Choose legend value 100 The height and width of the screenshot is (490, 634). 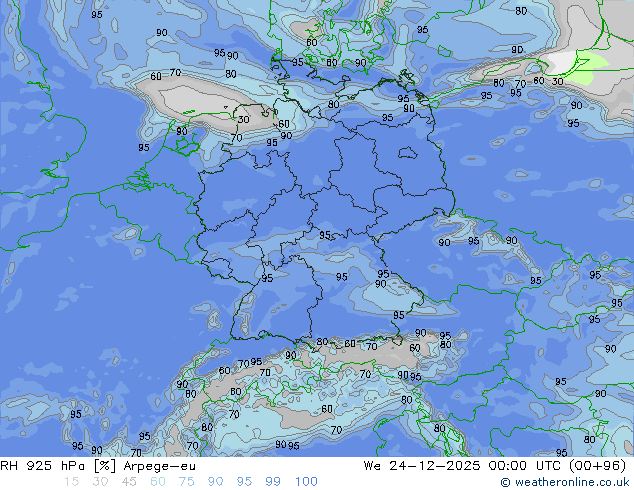[x=306, y=482]
